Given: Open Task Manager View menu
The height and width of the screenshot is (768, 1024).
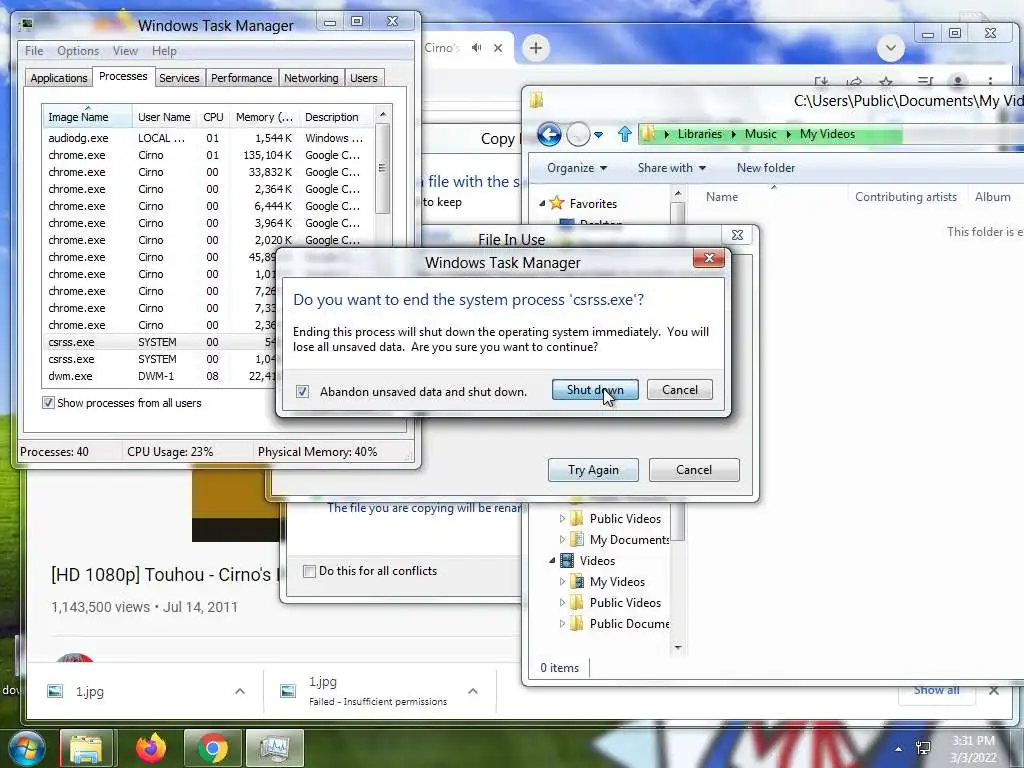Looking at the screenshot, I should tap(125, 51).
